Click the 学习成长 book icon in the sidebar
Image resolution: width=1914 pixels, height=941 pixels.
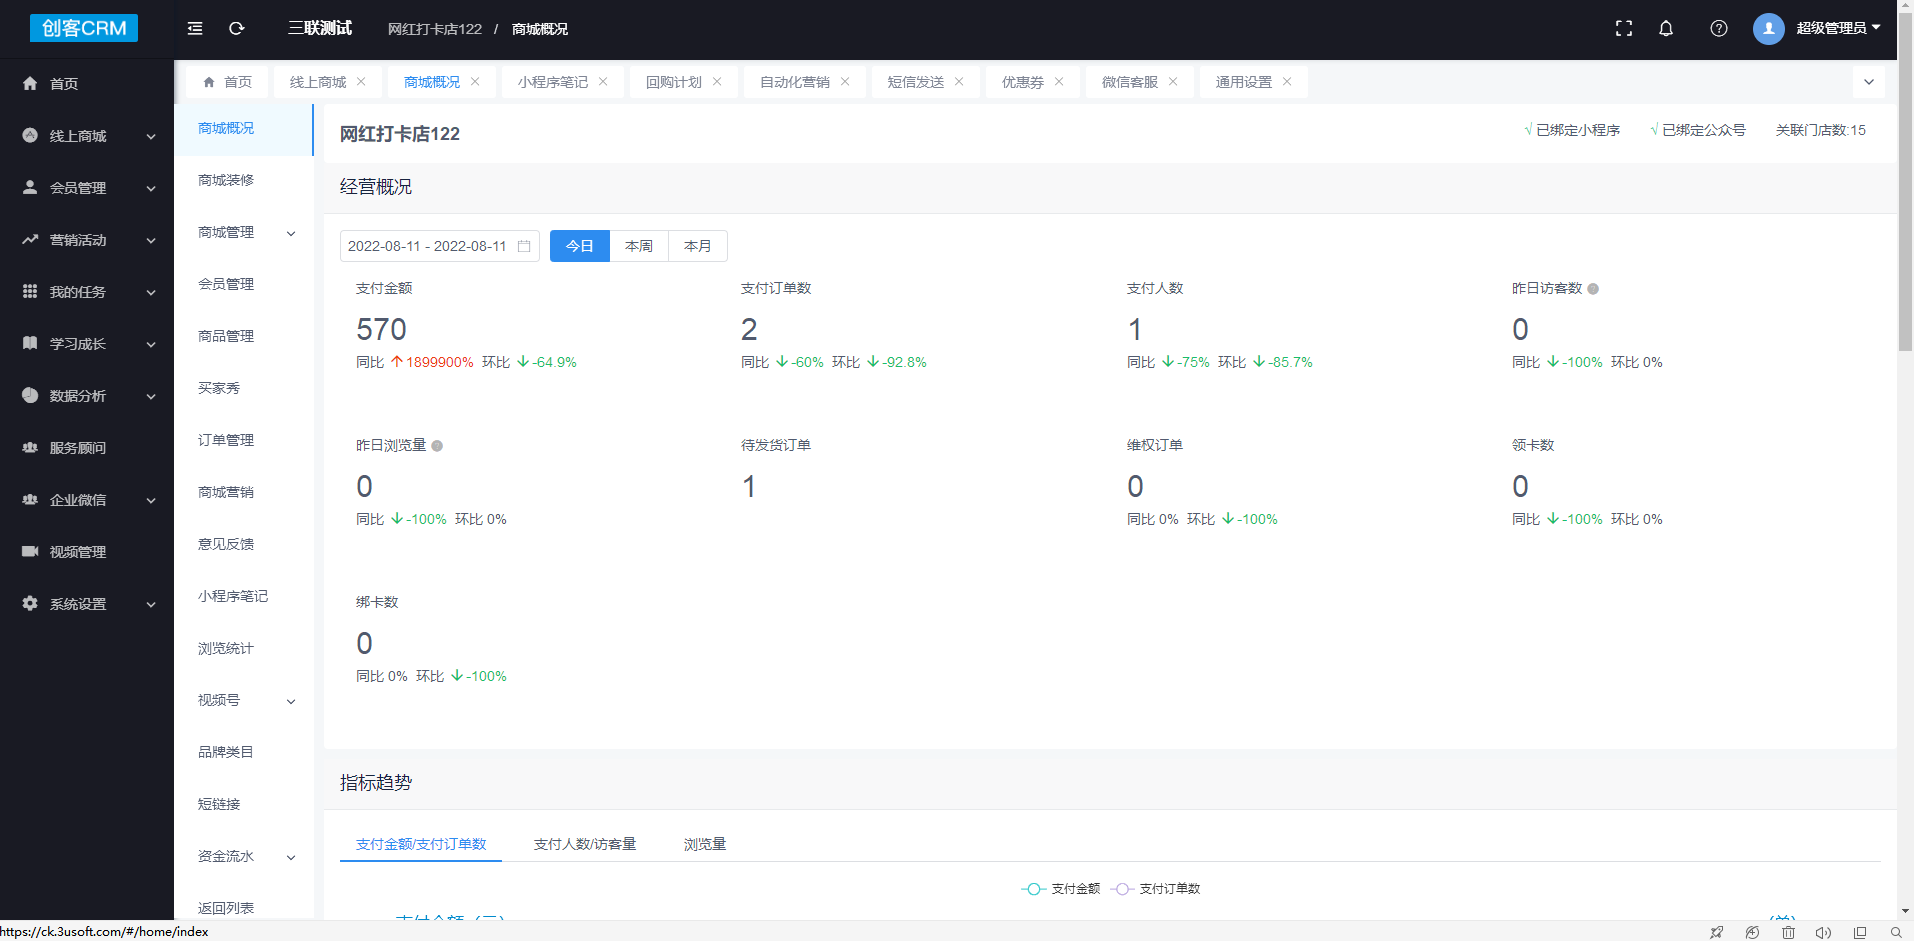pos(30,343)
